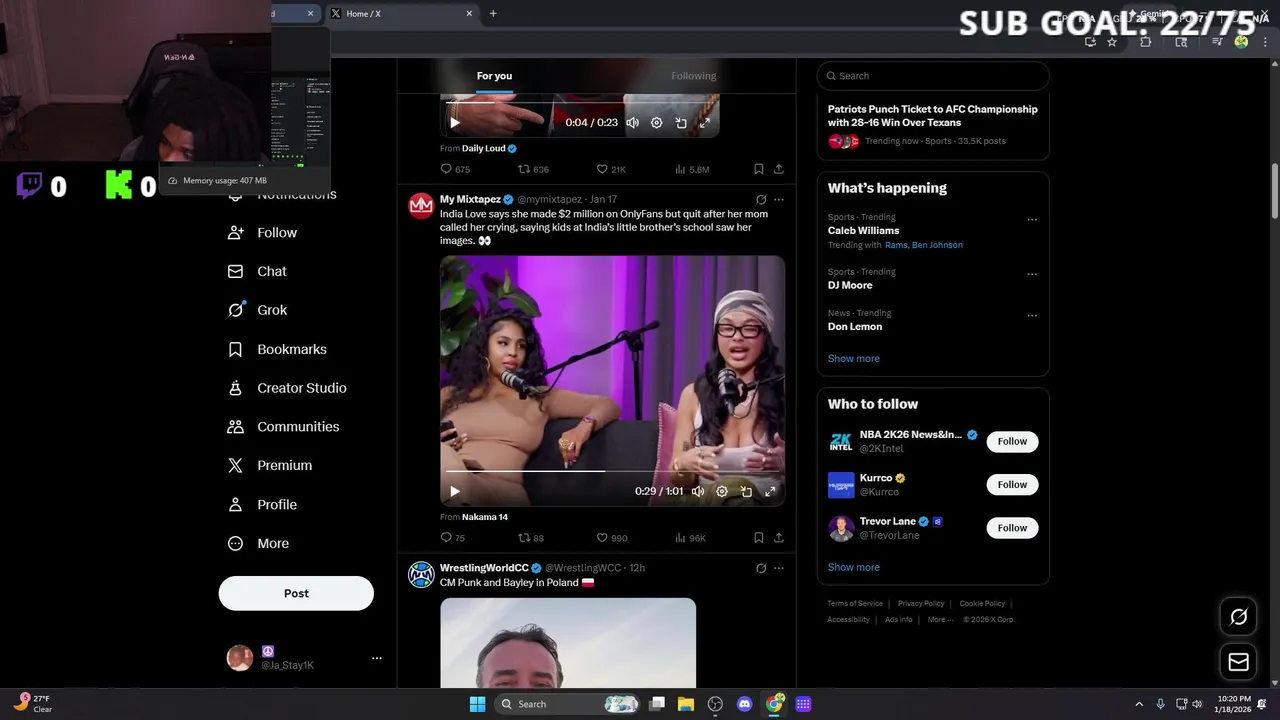This screenshot has height=720, width=1280.
Task: Open account menu dots beside @Ja_Stay1K
Action: (377, 658)
